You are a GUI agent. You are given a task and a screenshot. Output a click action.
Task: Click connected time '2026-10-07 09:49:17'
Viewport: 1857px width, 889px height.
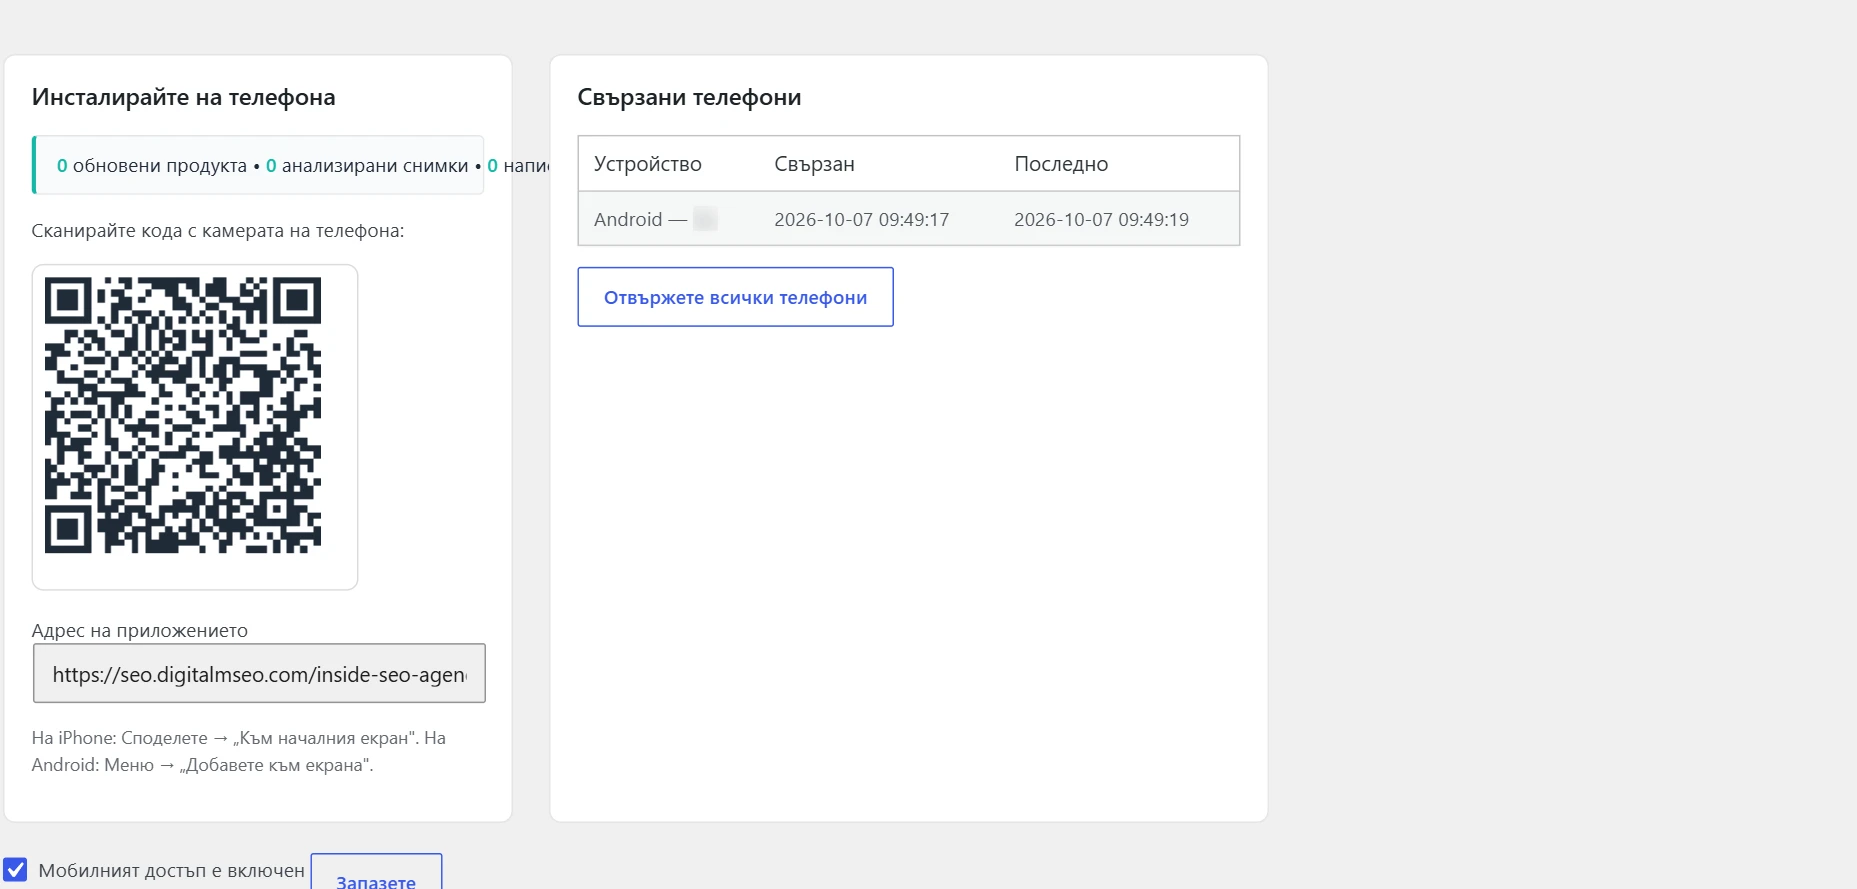coord(861,219)
